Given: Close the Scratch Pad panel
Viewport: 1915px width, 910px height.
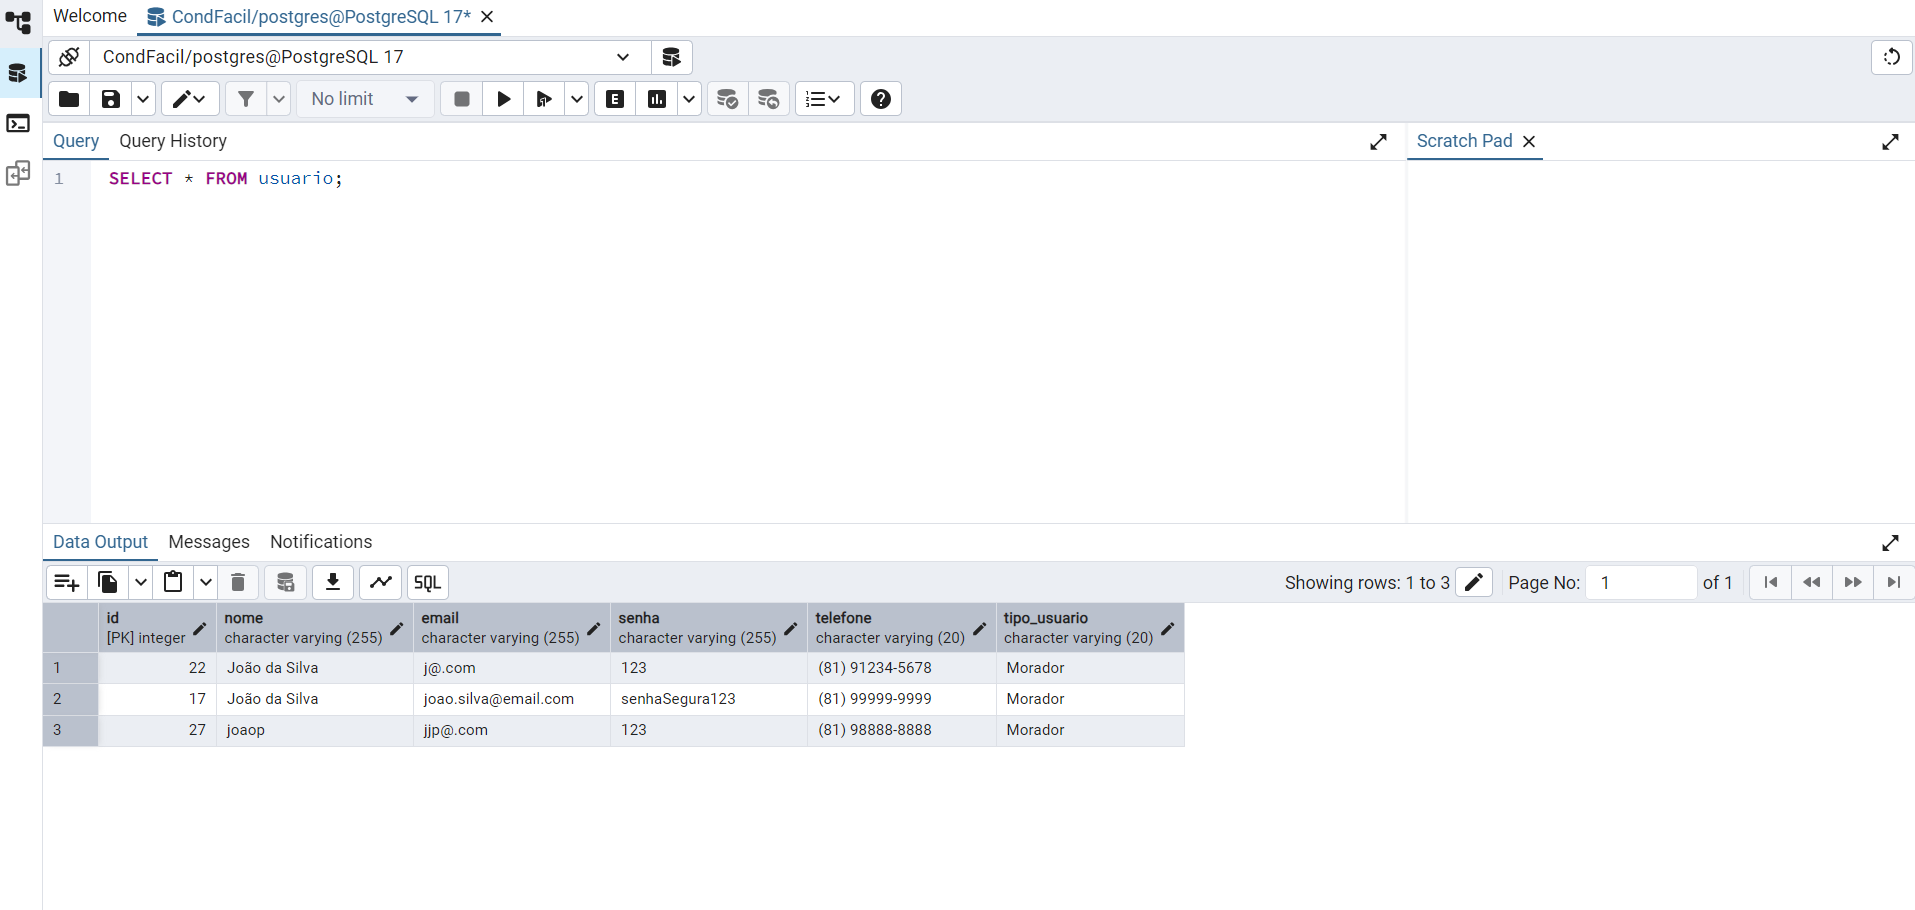Looking at the screenshot, I should pyautogui.click(x=1529, y=141).
